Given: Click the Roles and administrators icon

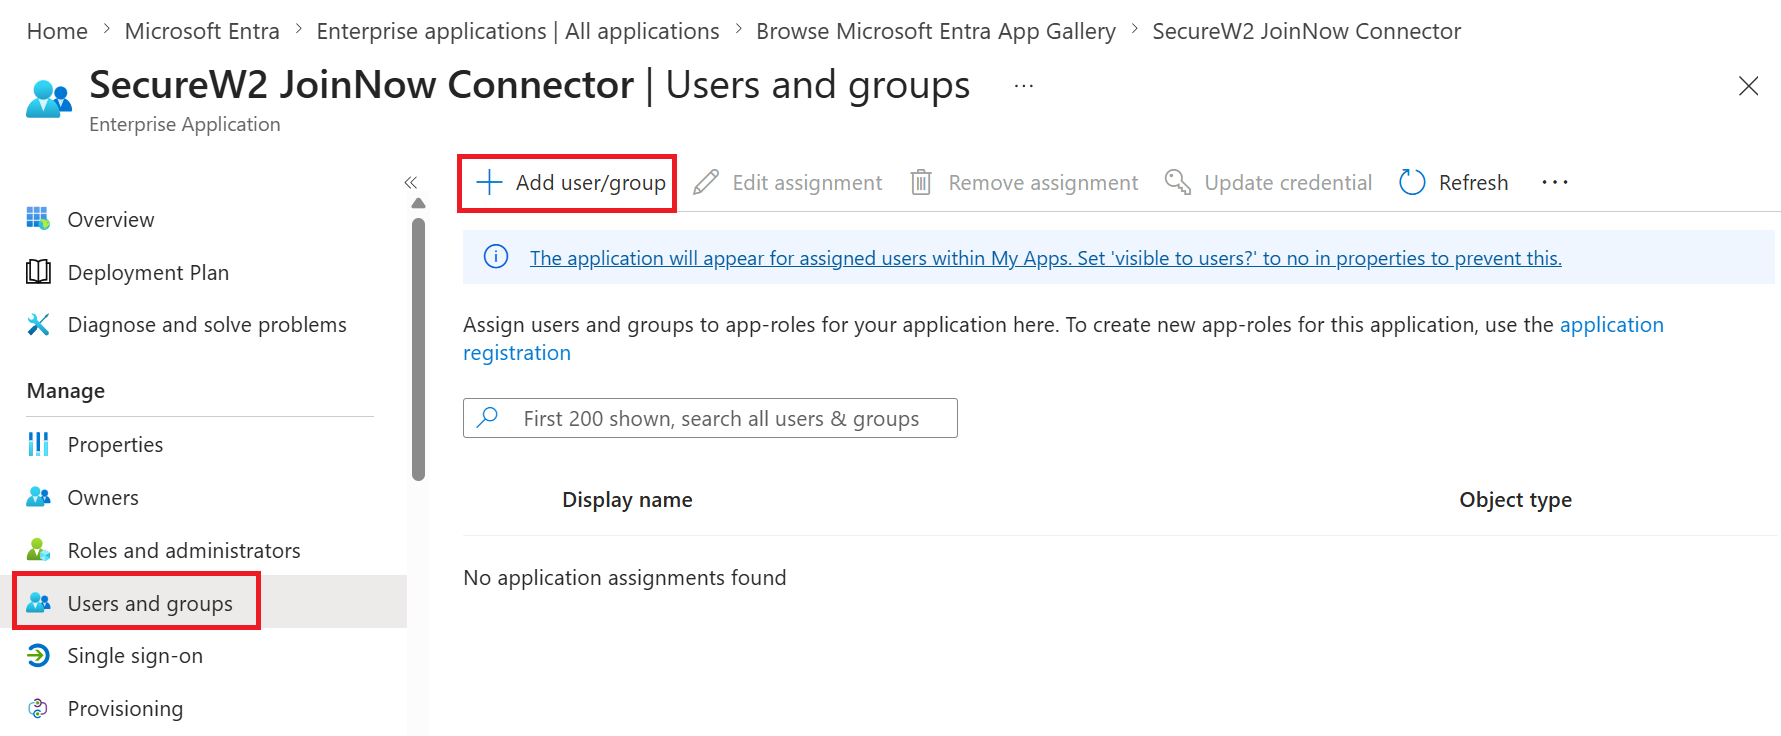Looking at the screenshot, I should click(x=38, y=550).
